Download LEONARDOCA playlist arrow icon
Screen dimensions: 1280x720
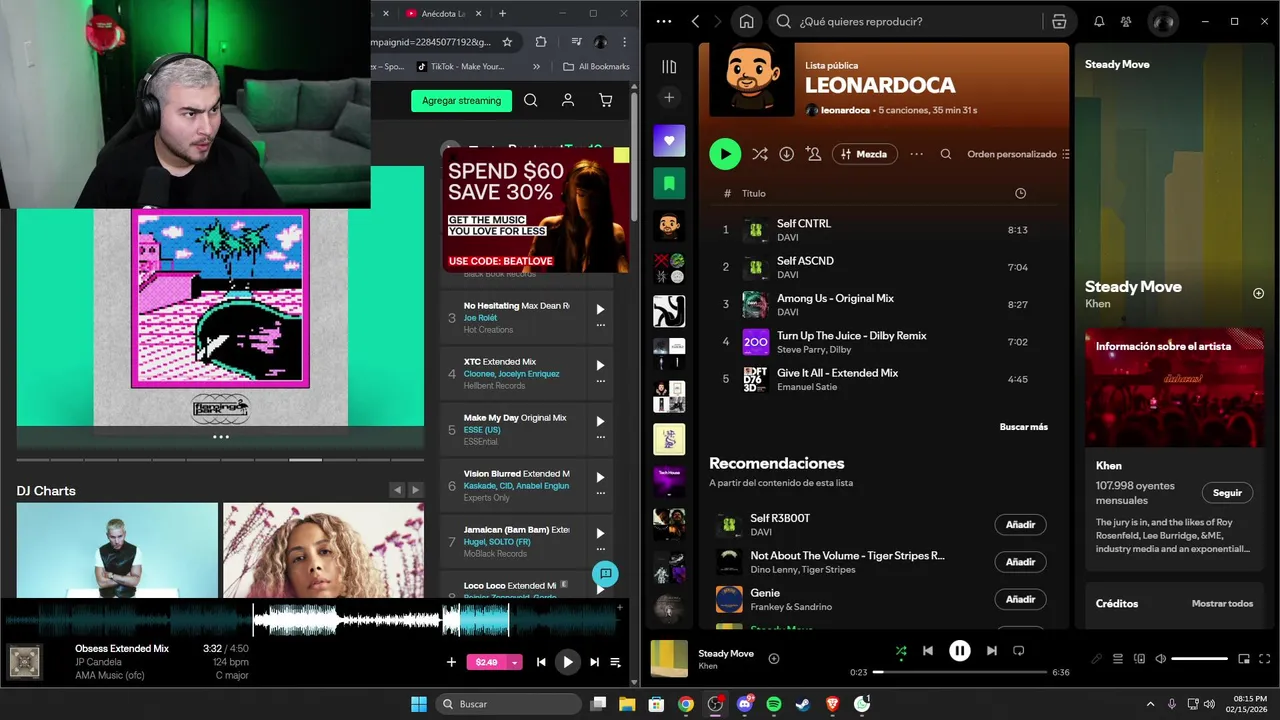pyautogui.click(x=786, y=154)
